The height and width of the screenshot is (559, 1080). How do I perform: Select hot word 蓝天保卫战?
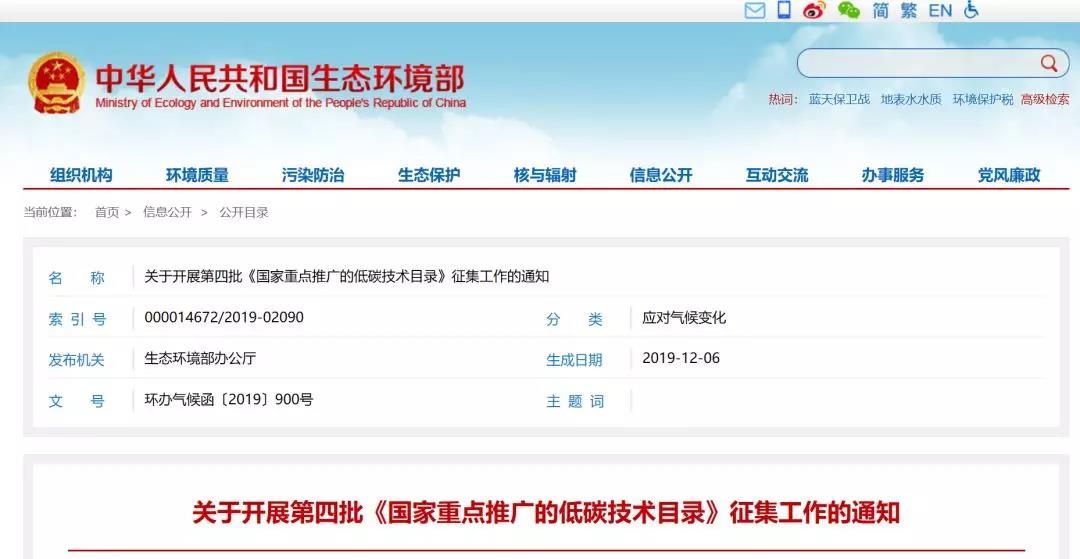click(839, 99)
